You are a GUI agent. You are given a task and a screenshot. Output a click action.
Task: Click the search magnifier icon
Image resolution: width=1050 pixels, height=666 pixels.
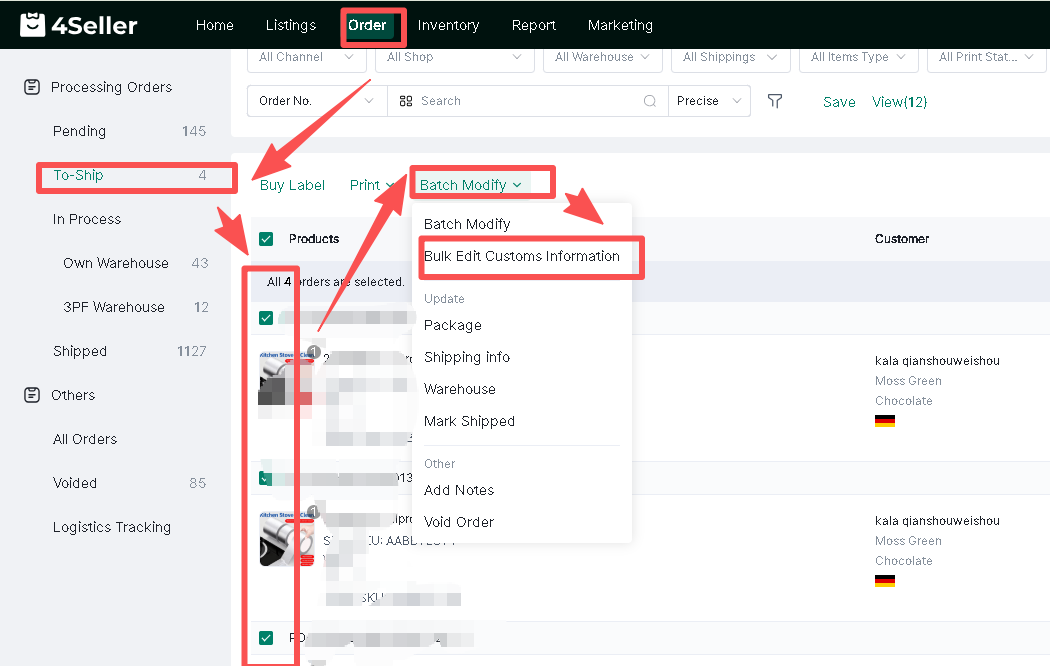pos(650,101)
